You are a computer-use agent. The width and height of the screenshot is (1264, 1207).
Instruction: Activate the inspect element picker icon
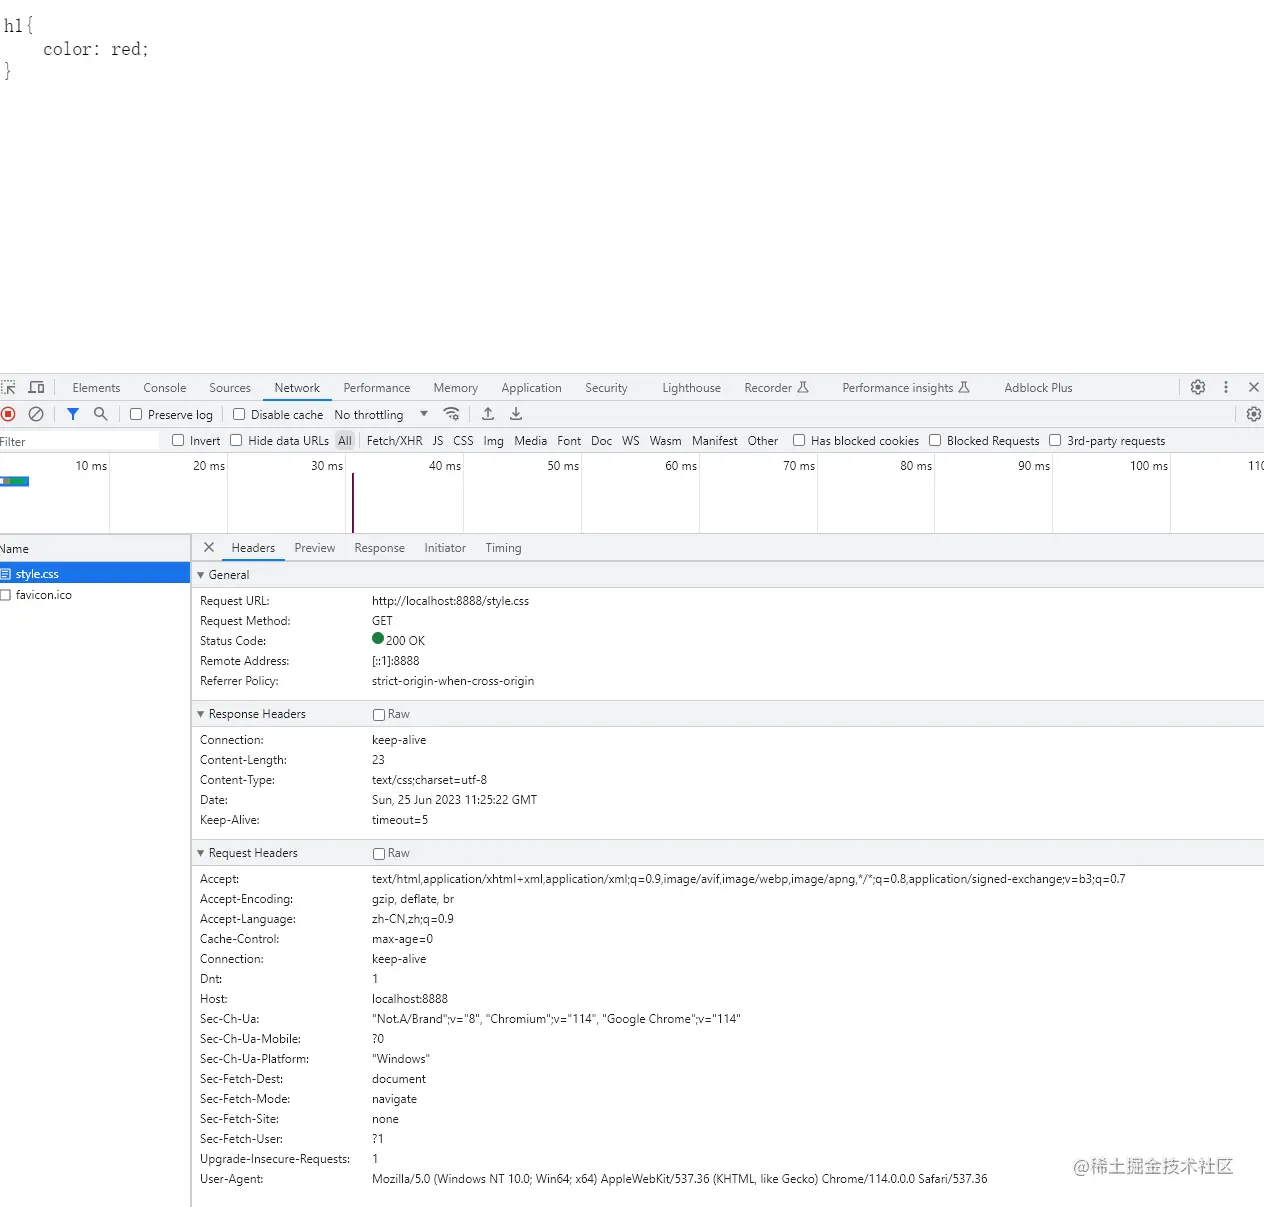pyautogui.click(x=8, y=387)
